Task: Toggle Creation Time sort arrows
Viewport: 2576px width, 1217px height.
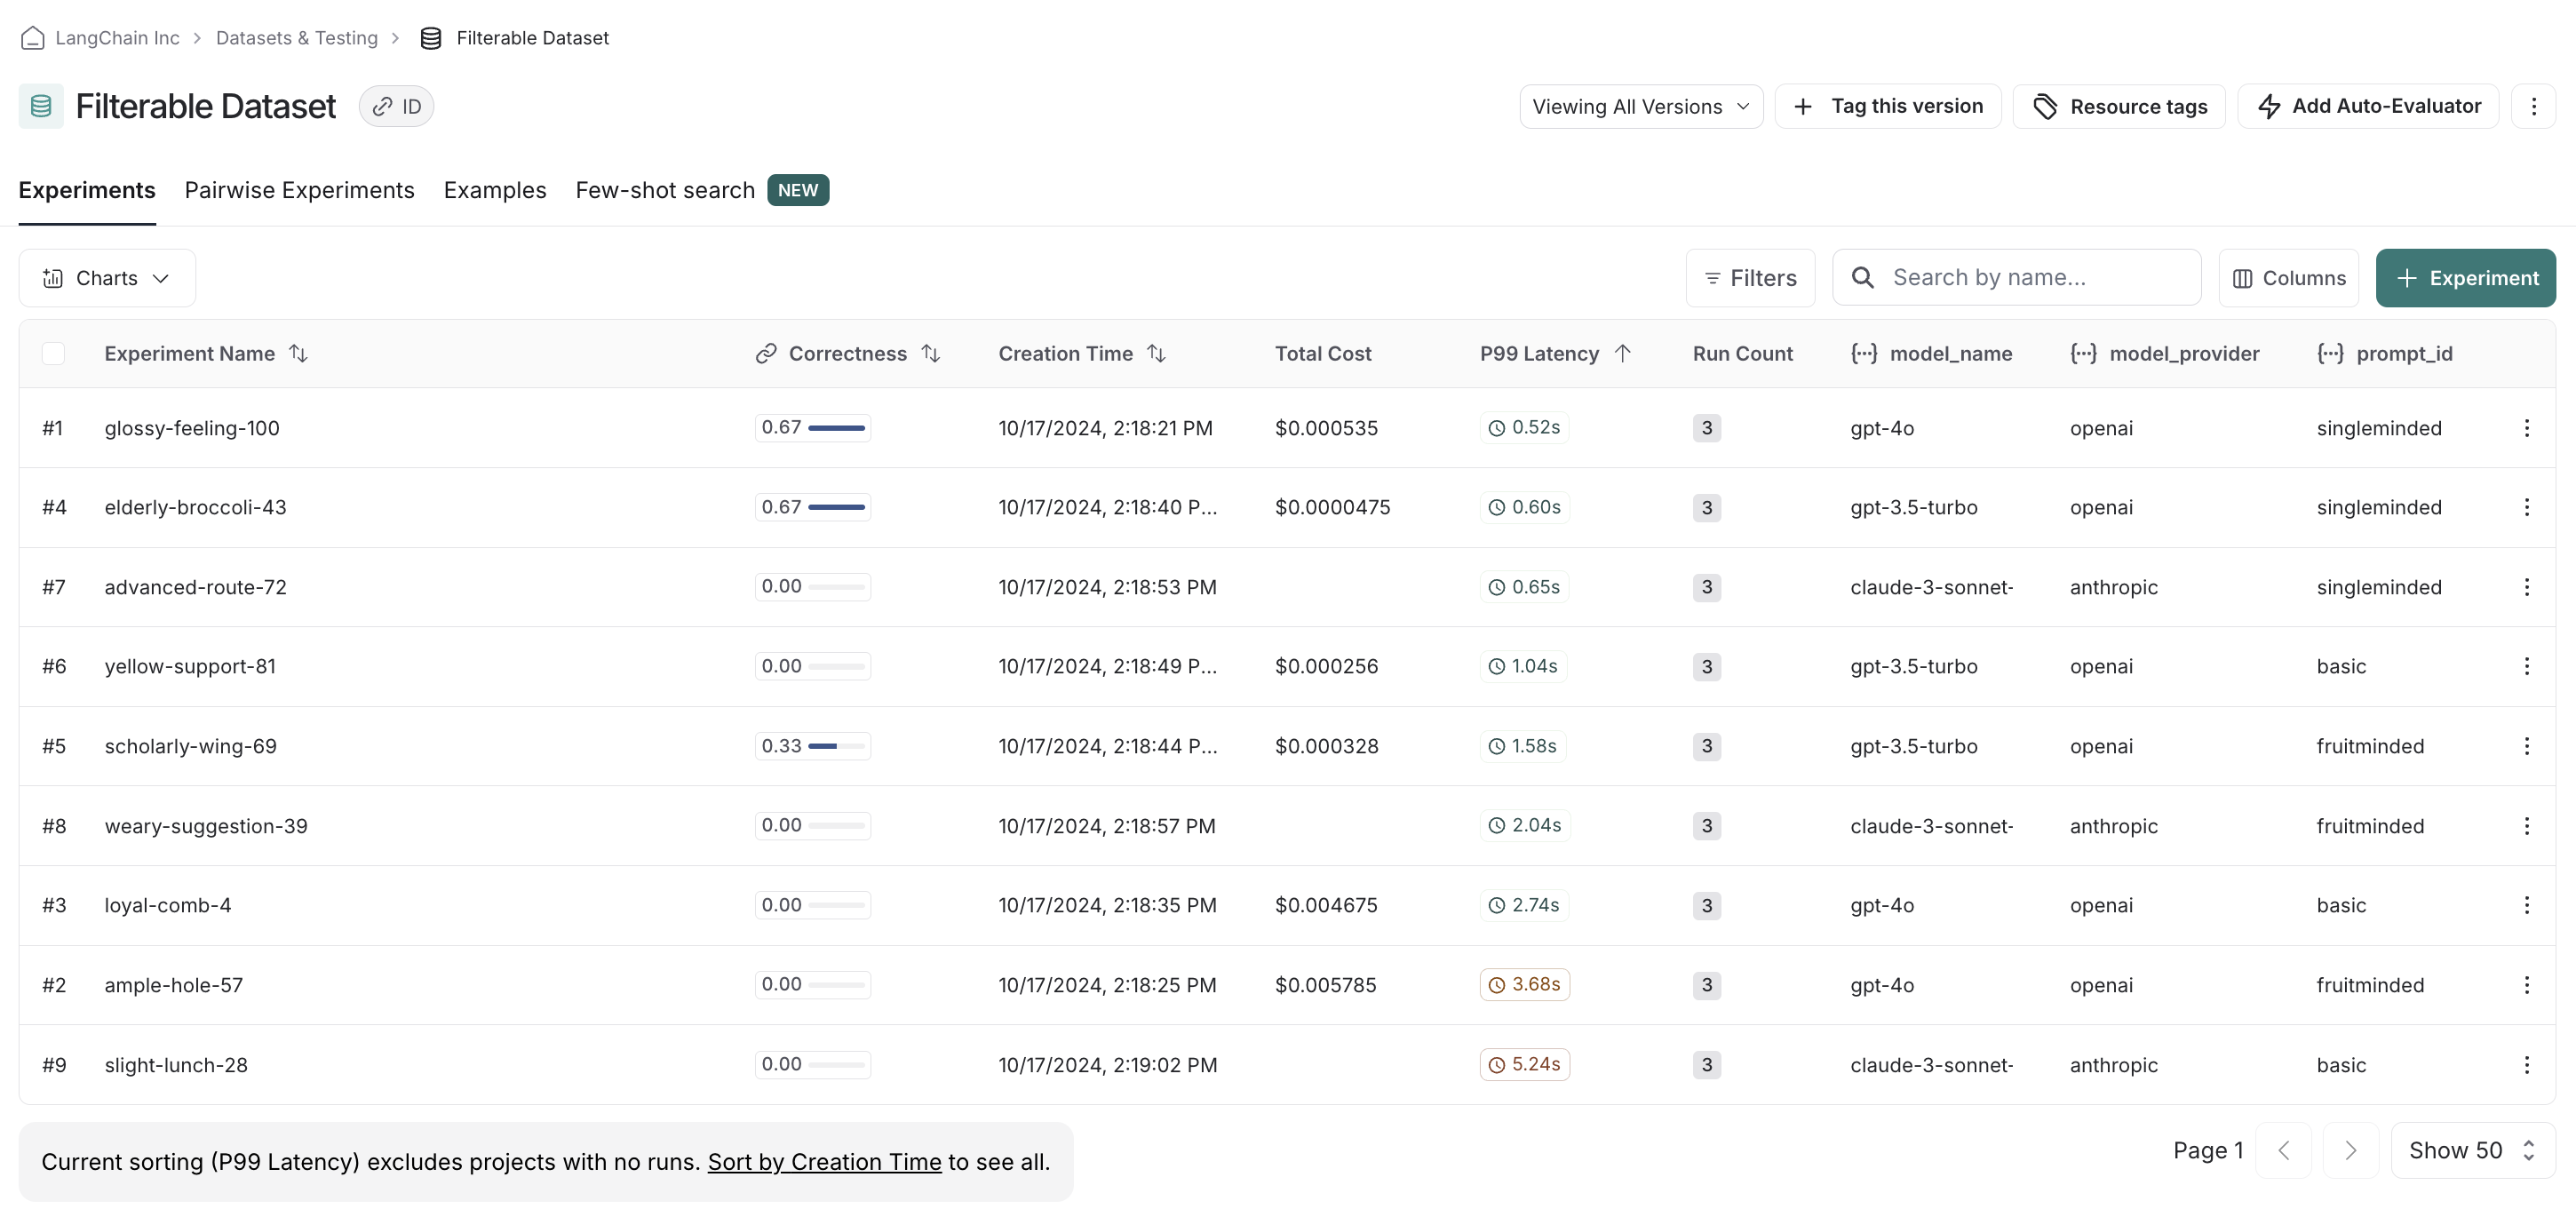Action: point(1156,353)
